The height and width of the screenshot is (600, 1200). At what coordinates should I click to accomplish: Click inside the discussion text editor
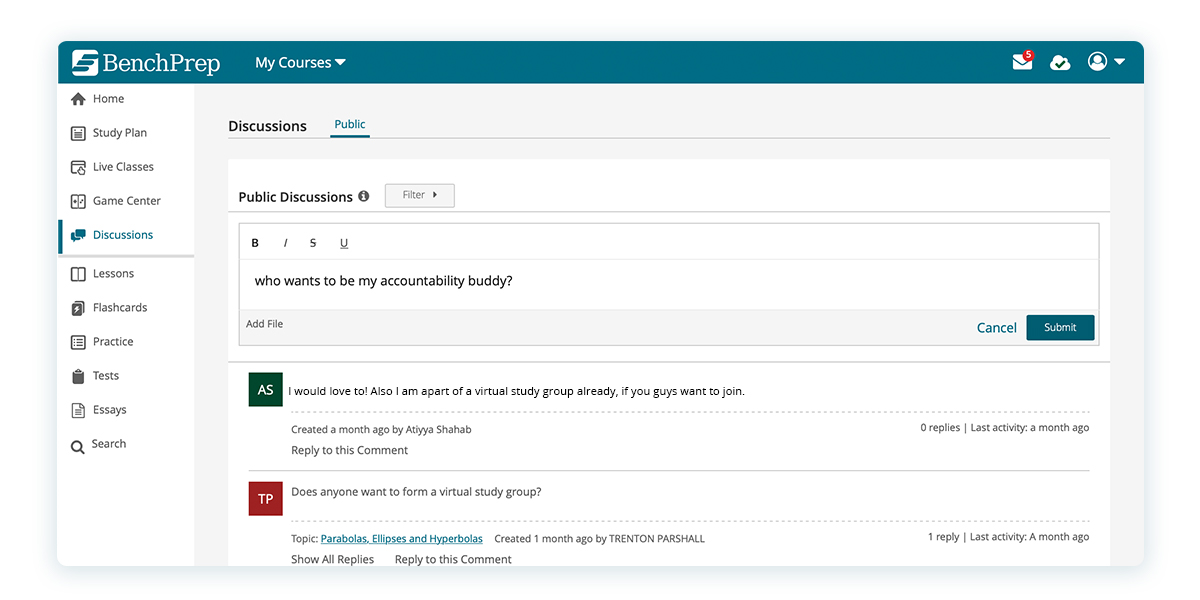[x=669, y=284]
